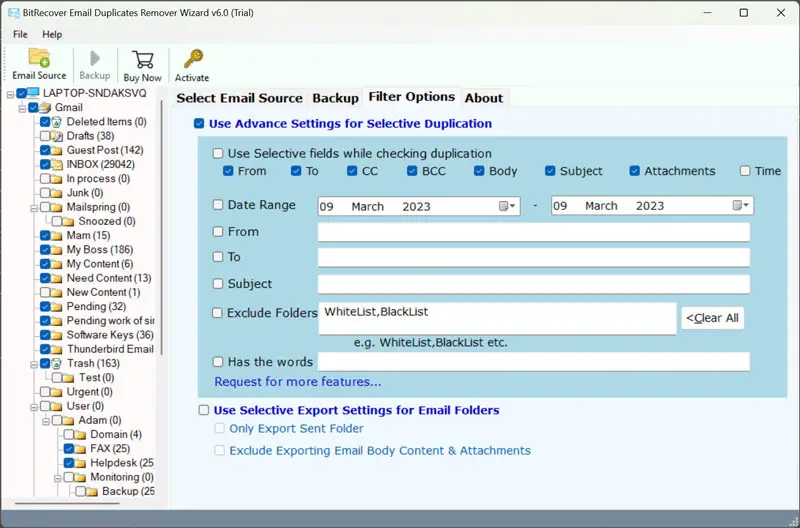This screenshot has width=800, height=528.
Task: Collapse the Mailspring folder node
Action: tap(34, 208)
